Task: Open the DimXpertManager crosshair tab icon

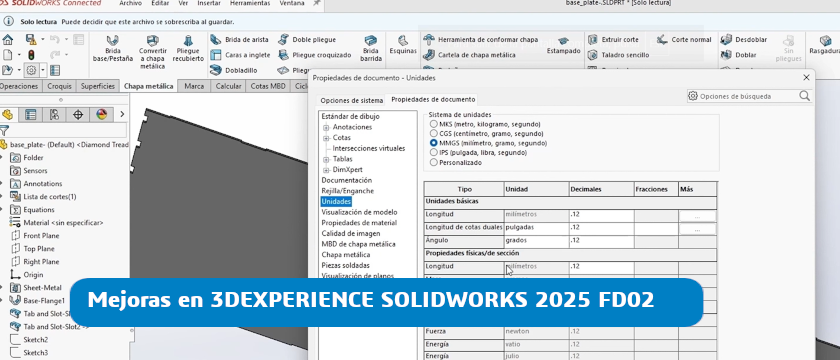Action: (78, 114)
